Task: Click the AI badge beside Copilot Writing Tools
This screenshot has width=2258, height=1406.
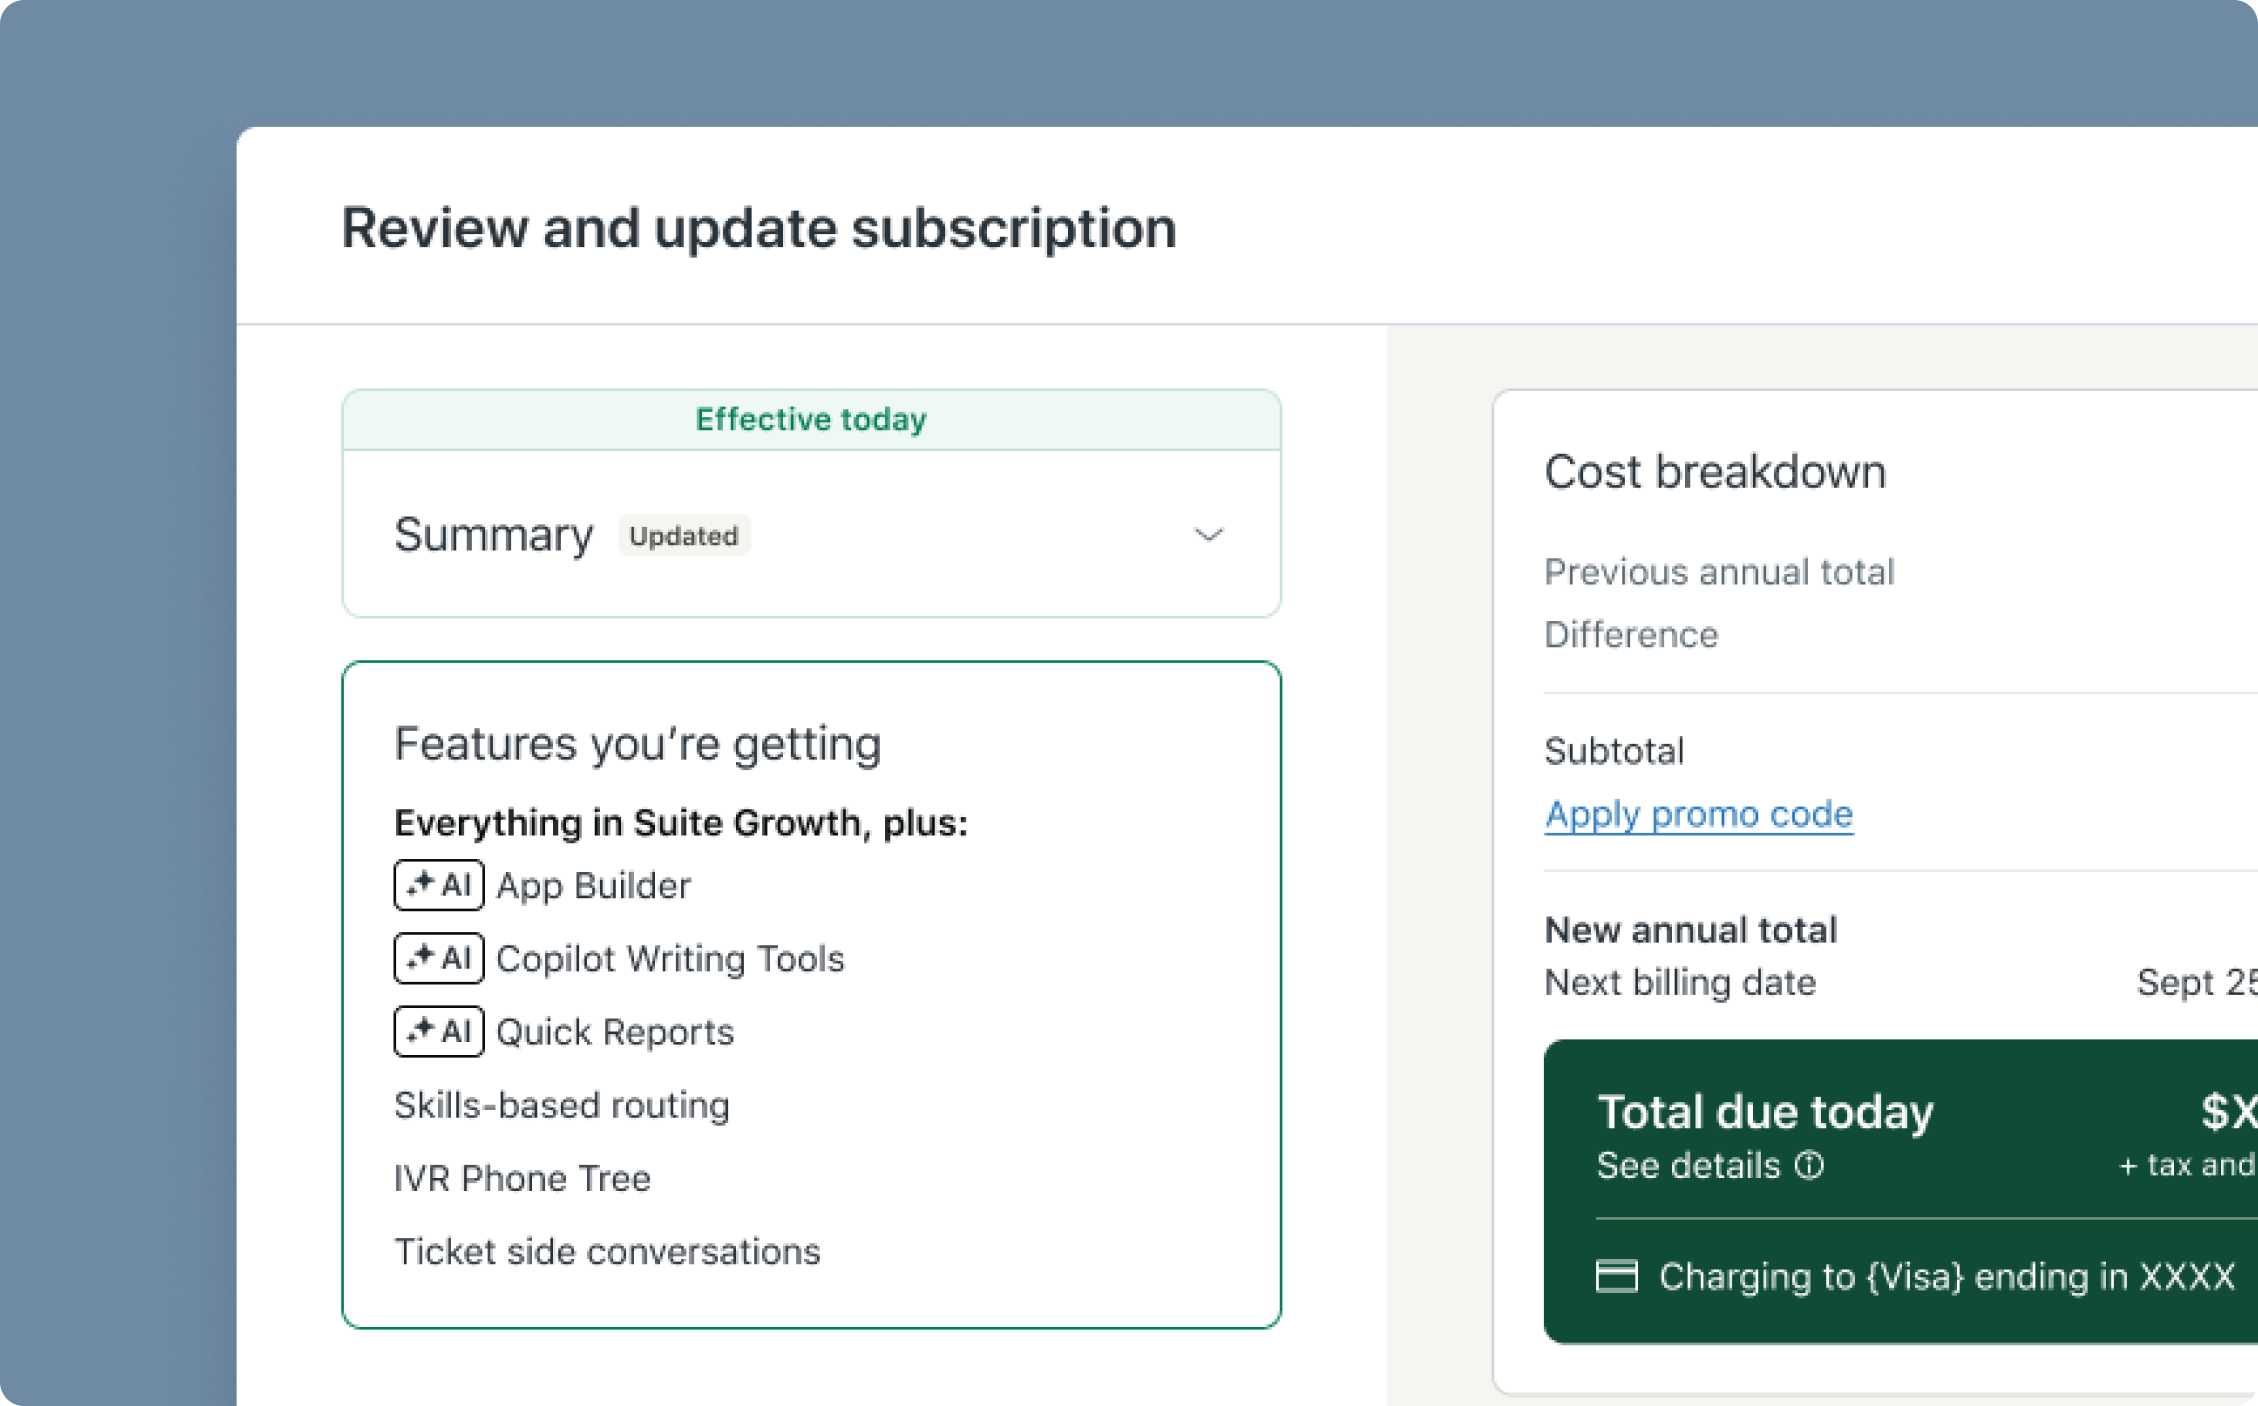Action: tap(438, 958)
